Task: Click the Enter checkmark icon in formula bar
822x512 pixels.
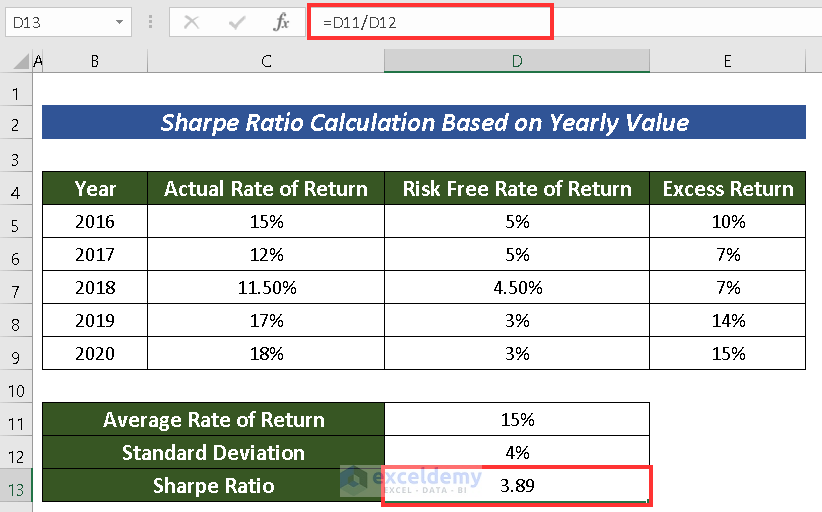Action: pyautogui.click(x=237, y=23)
